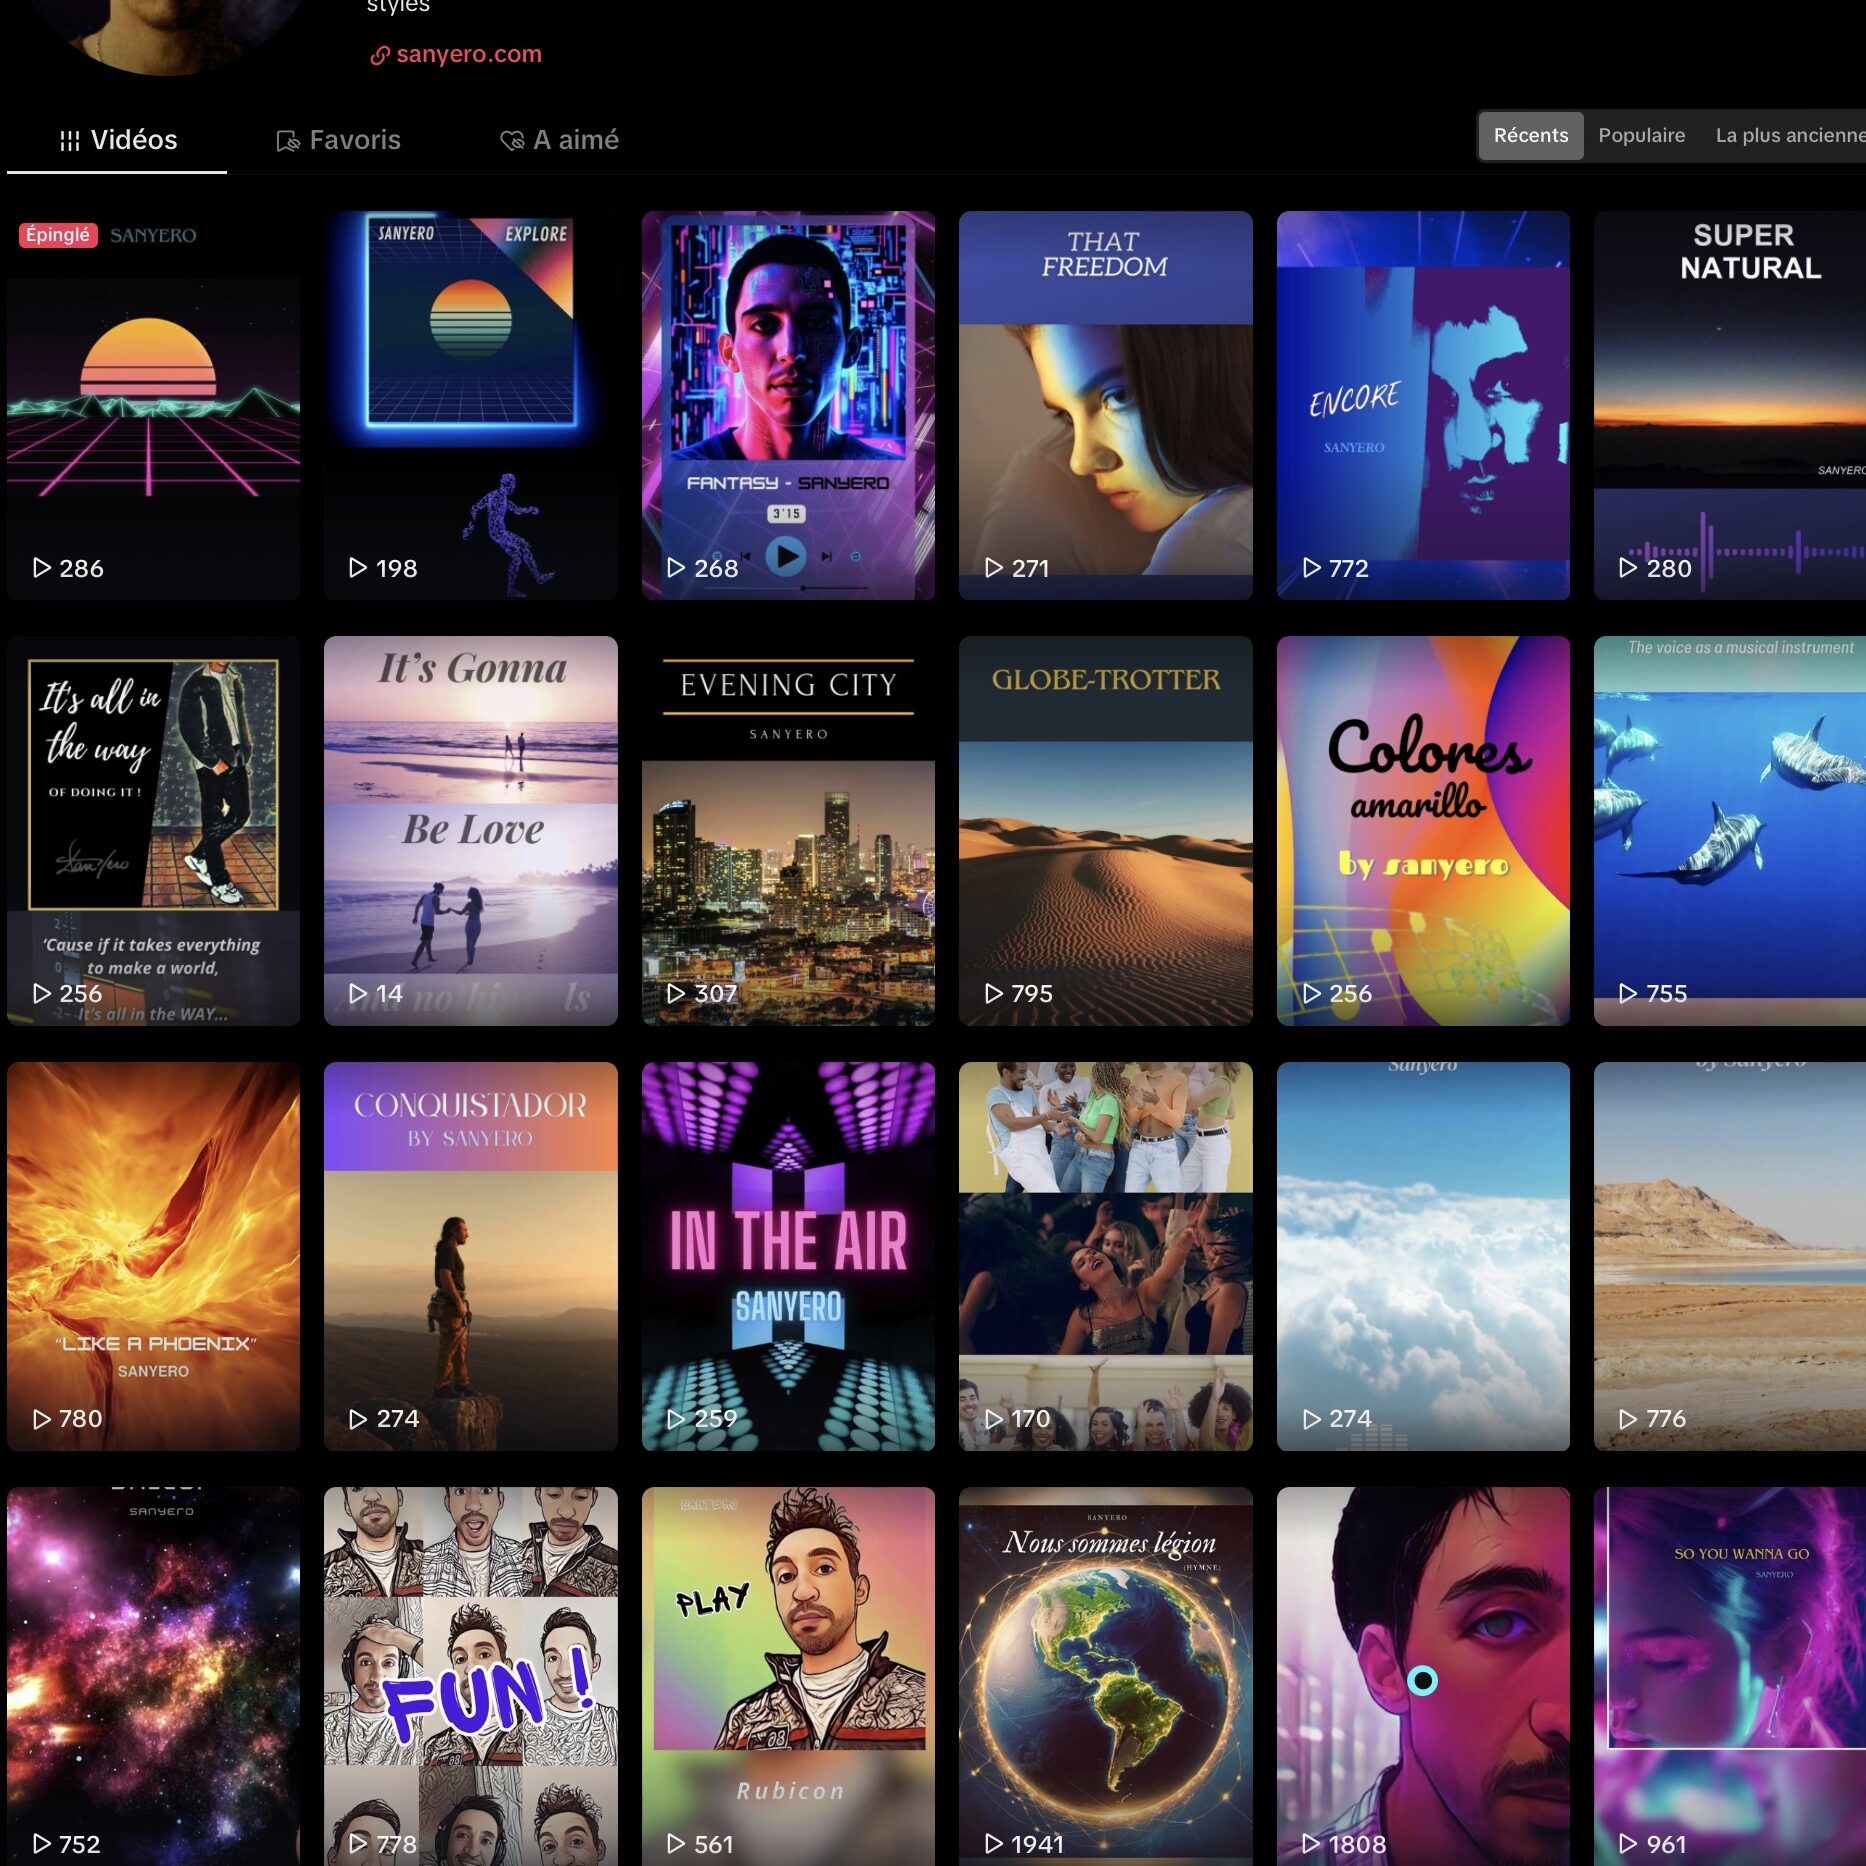
Task: Click play icon on Globe-Trotter video
Action: tap(993, 993)
